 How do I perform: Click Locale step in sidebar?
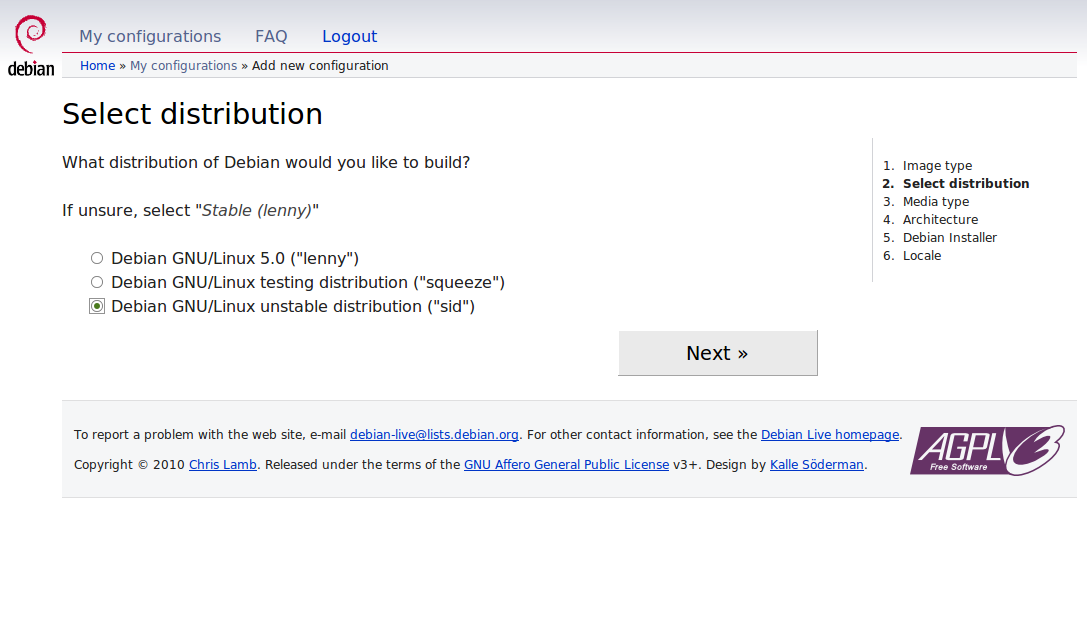922,255
